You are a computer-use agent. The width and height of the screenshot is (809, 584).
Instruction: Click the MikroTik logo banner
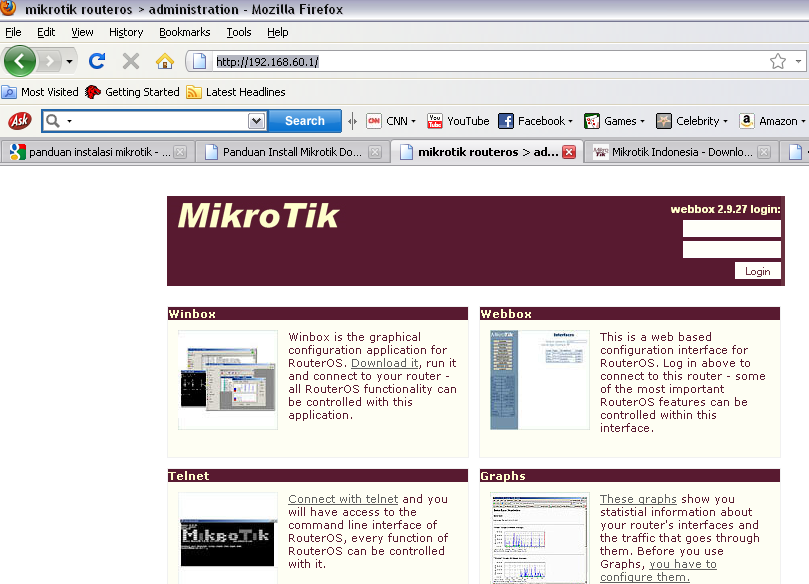point(258,216)
